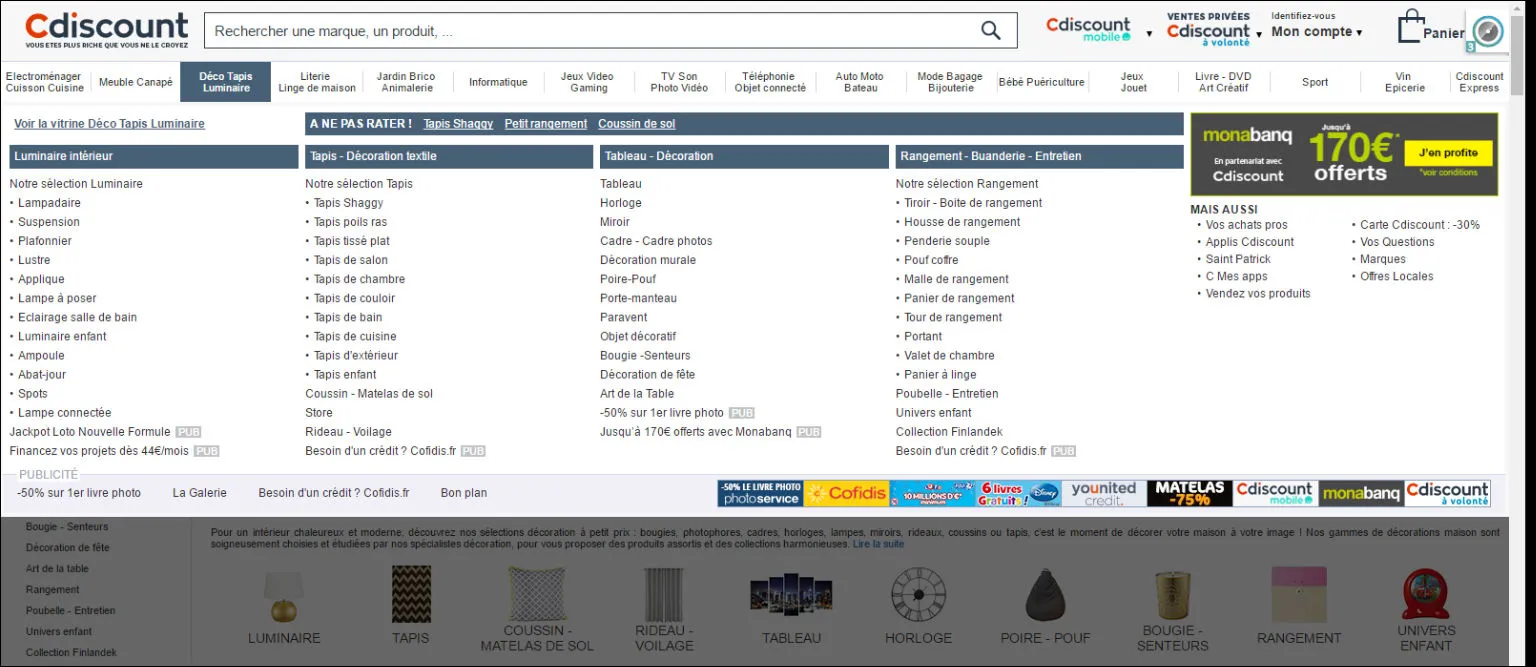1536x667 pixels.
Task: Open the Tableau category thumbnail
Action: 791,595
